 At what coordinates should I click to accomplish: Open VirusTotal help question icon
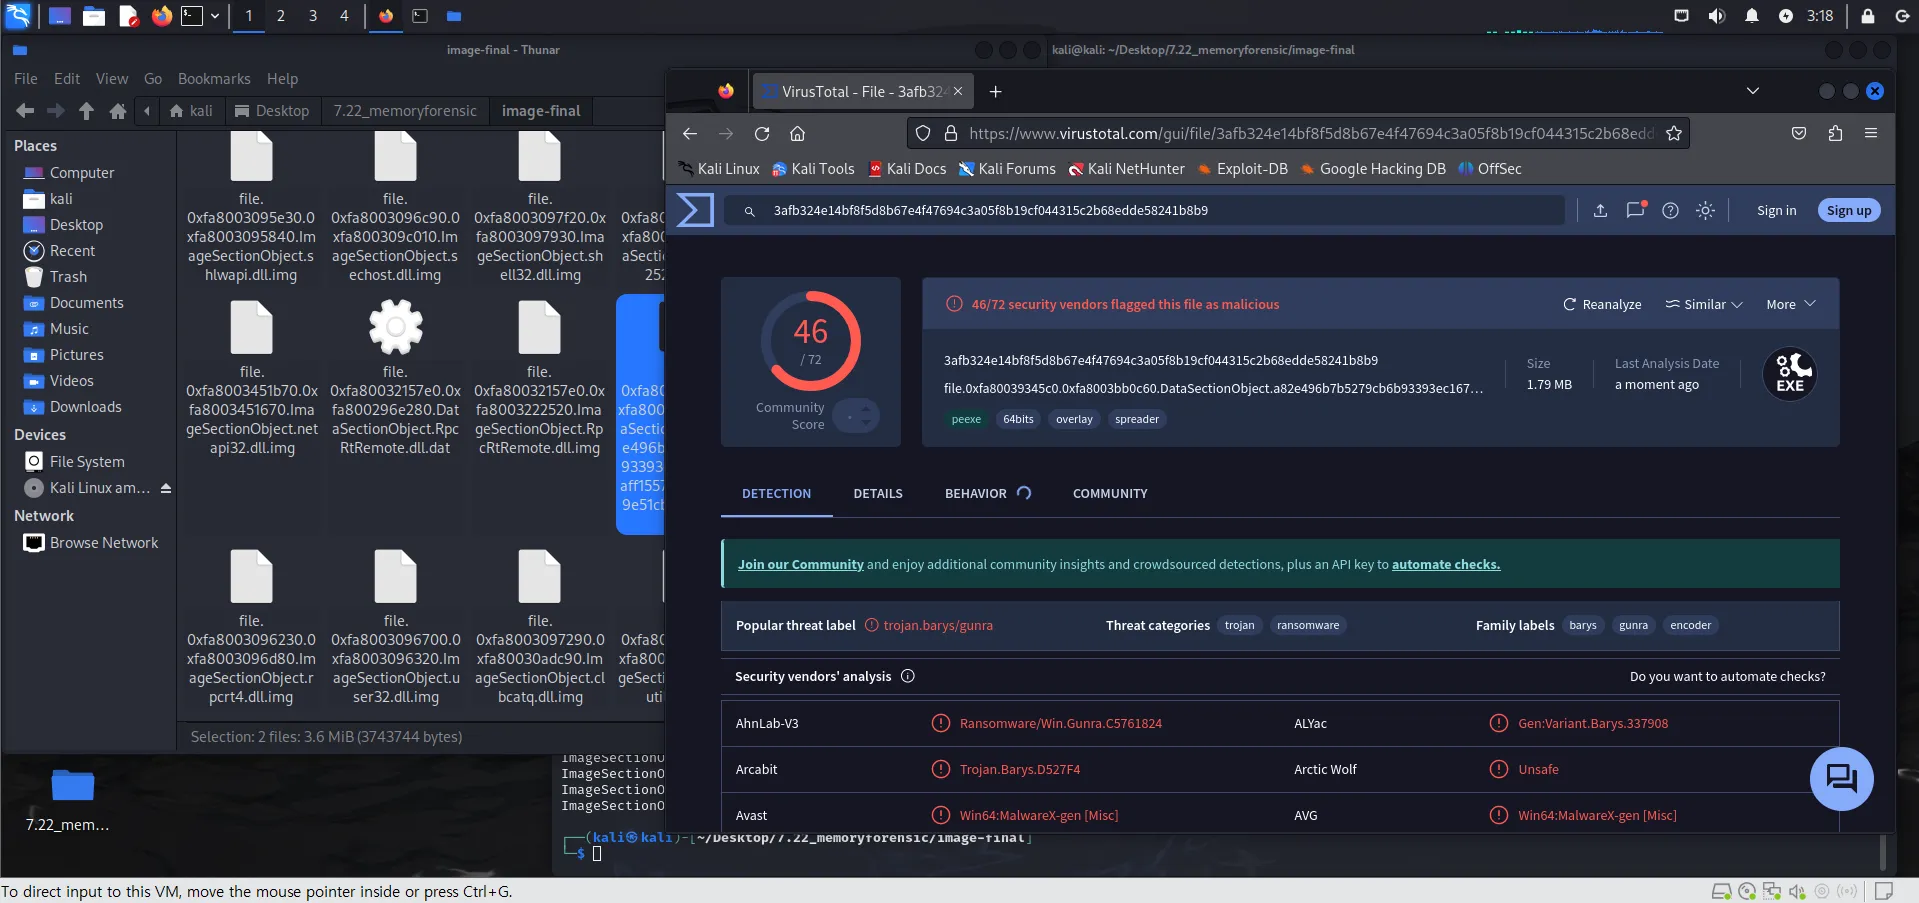click(1670, 210)
